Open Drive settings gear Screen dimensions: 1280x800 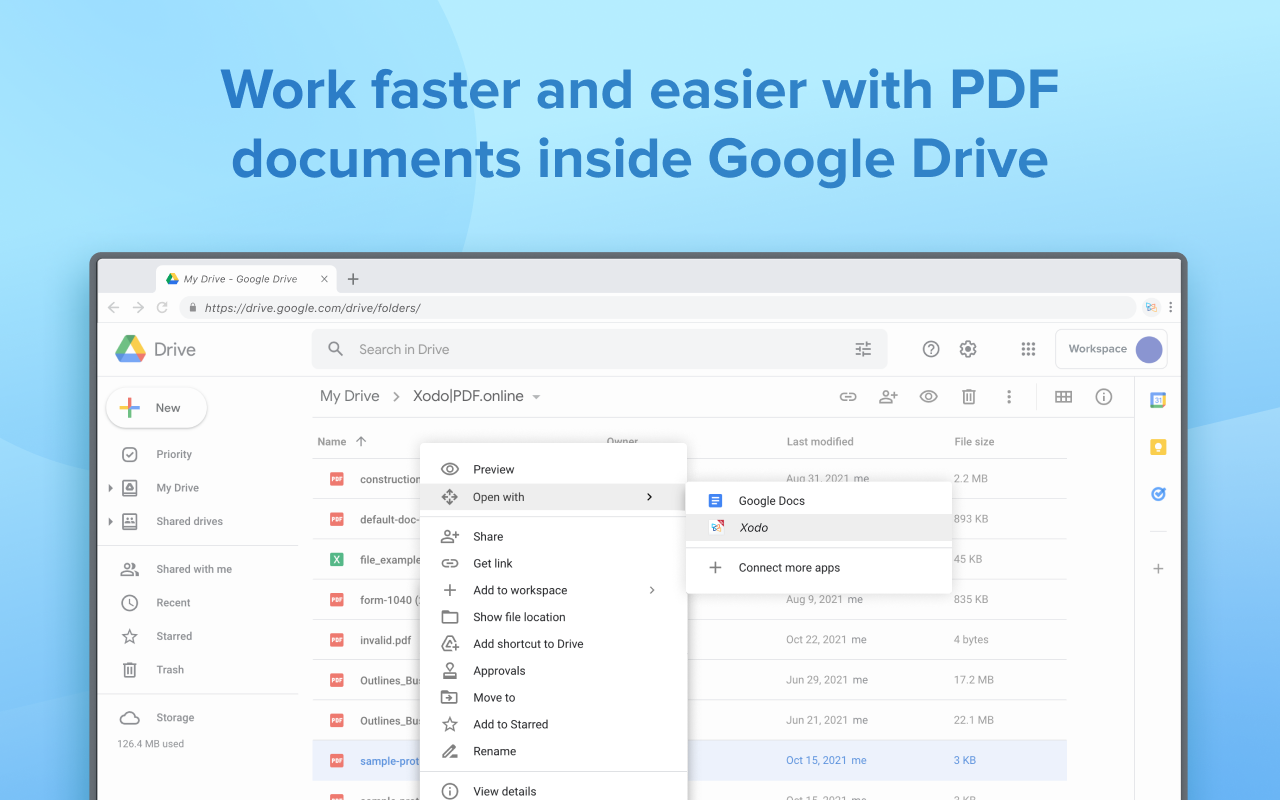967,349
